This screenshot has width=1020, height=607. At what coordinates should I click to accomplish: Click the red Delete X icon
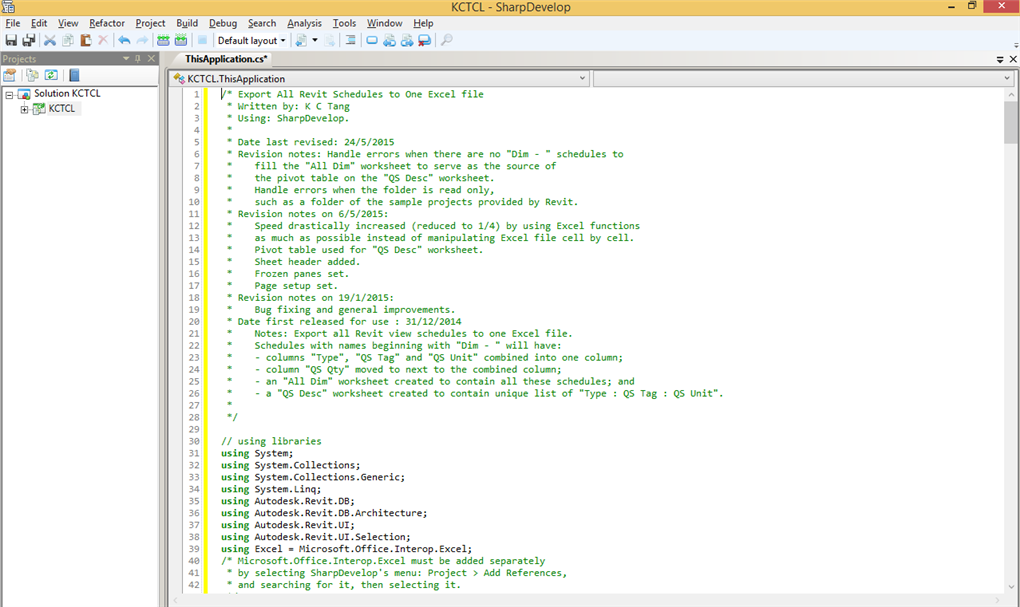103,40
